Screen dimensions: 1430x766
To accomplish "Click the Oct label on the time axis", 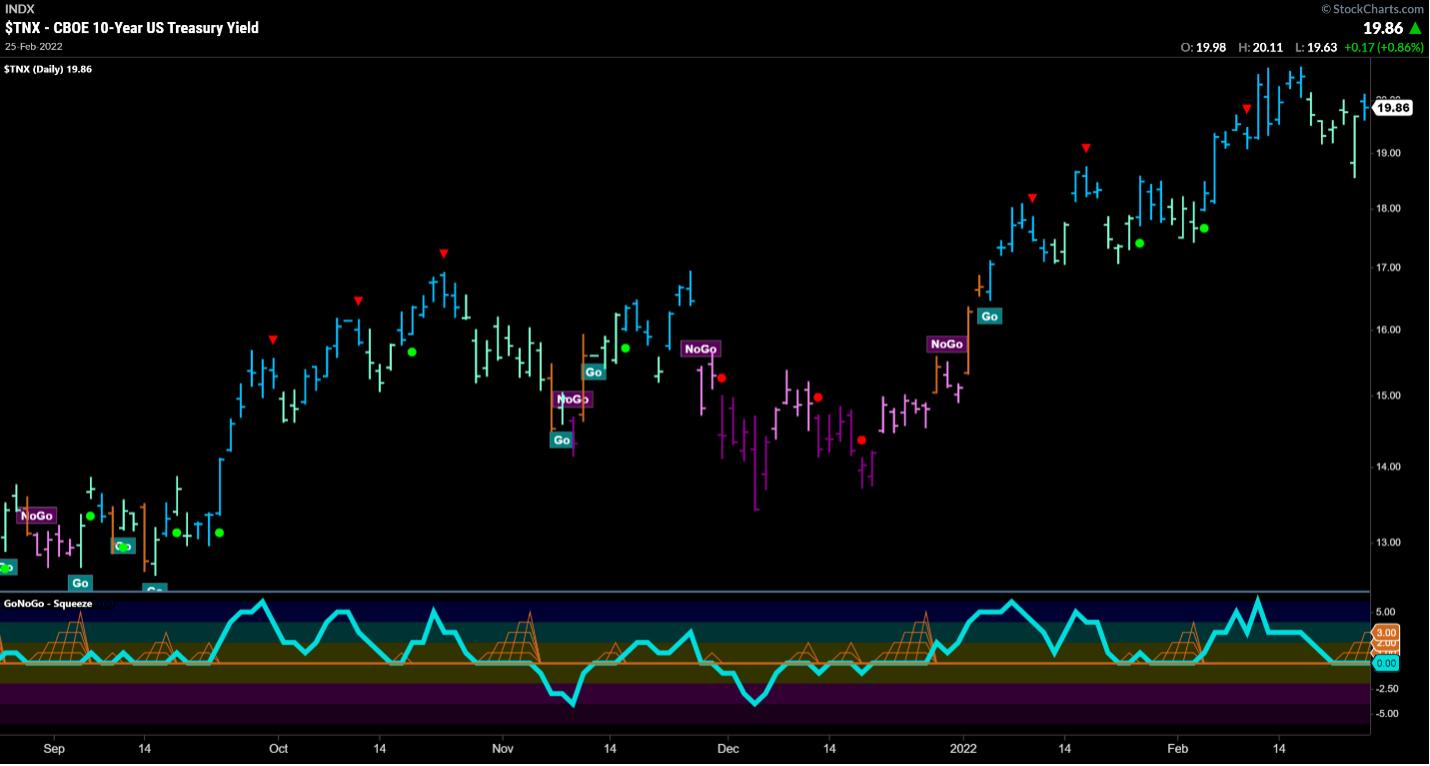I will [x=279, y=748].
